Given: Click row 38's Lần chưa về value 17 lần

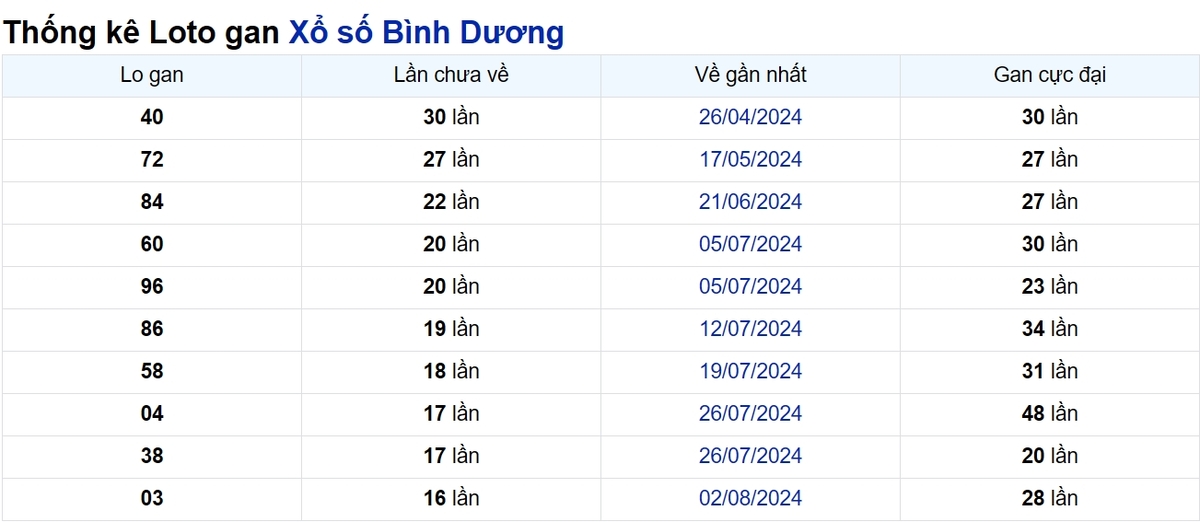Looking at the screenshot, I should 452,456.
